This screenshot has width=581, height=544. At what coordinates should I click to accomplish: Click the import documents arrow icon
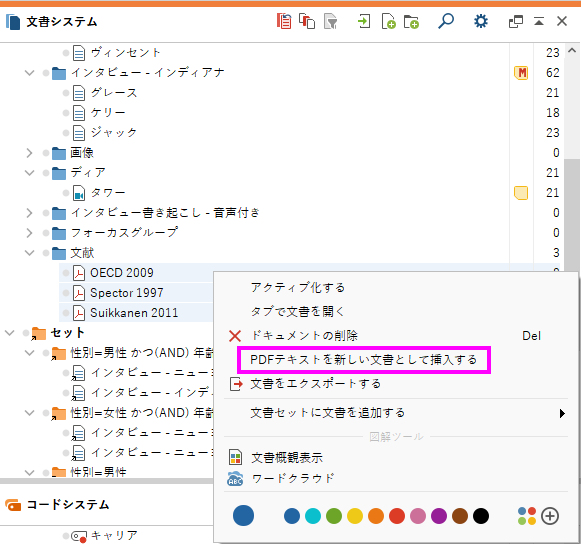[363, 21]
